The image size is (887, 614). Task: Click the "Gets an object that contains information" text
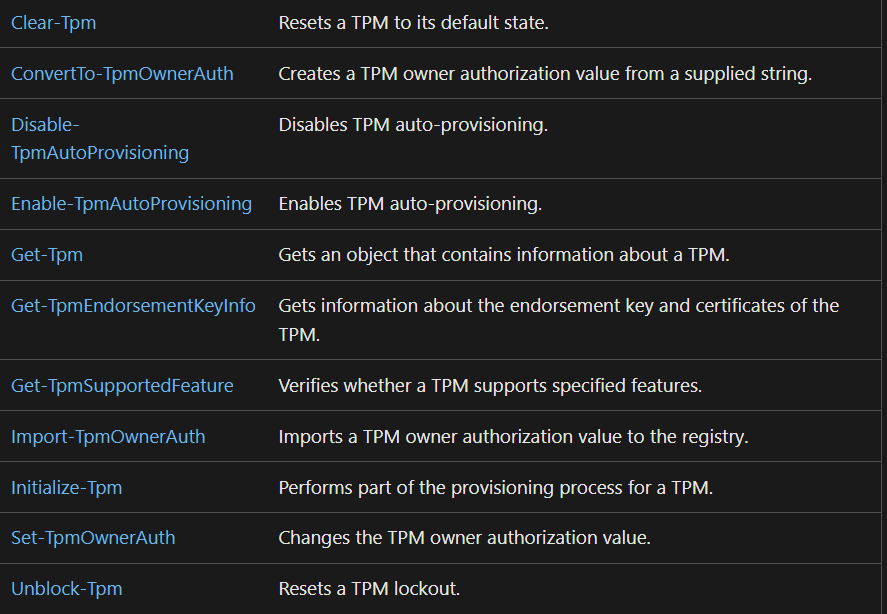[504, 255]
